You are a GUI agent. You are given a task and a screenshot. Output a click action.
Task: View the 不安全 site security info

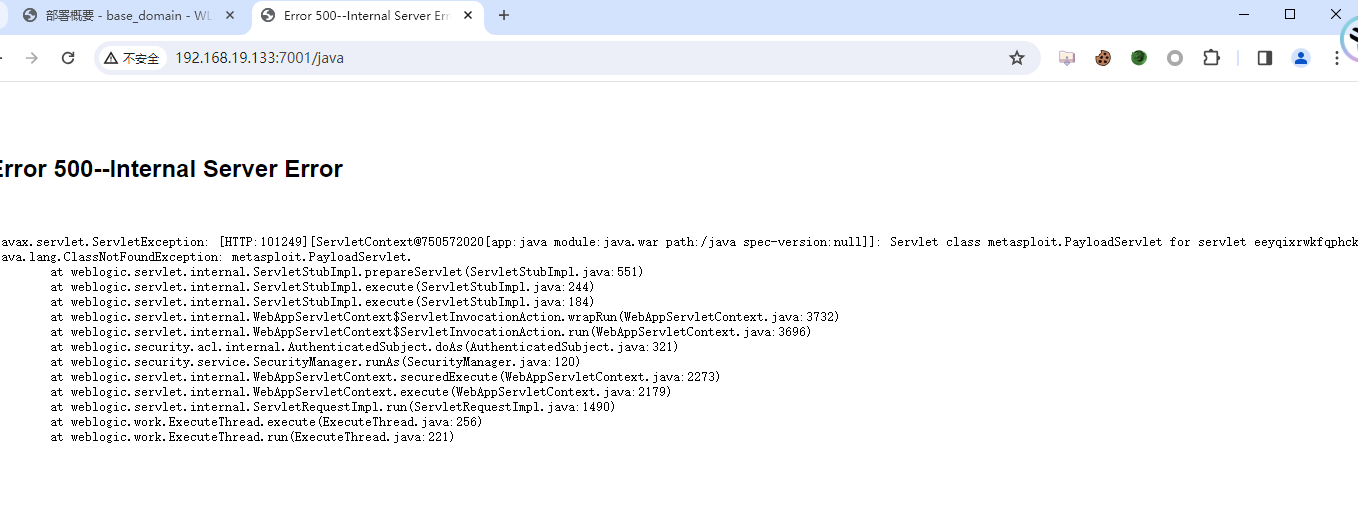click(132, 58)
